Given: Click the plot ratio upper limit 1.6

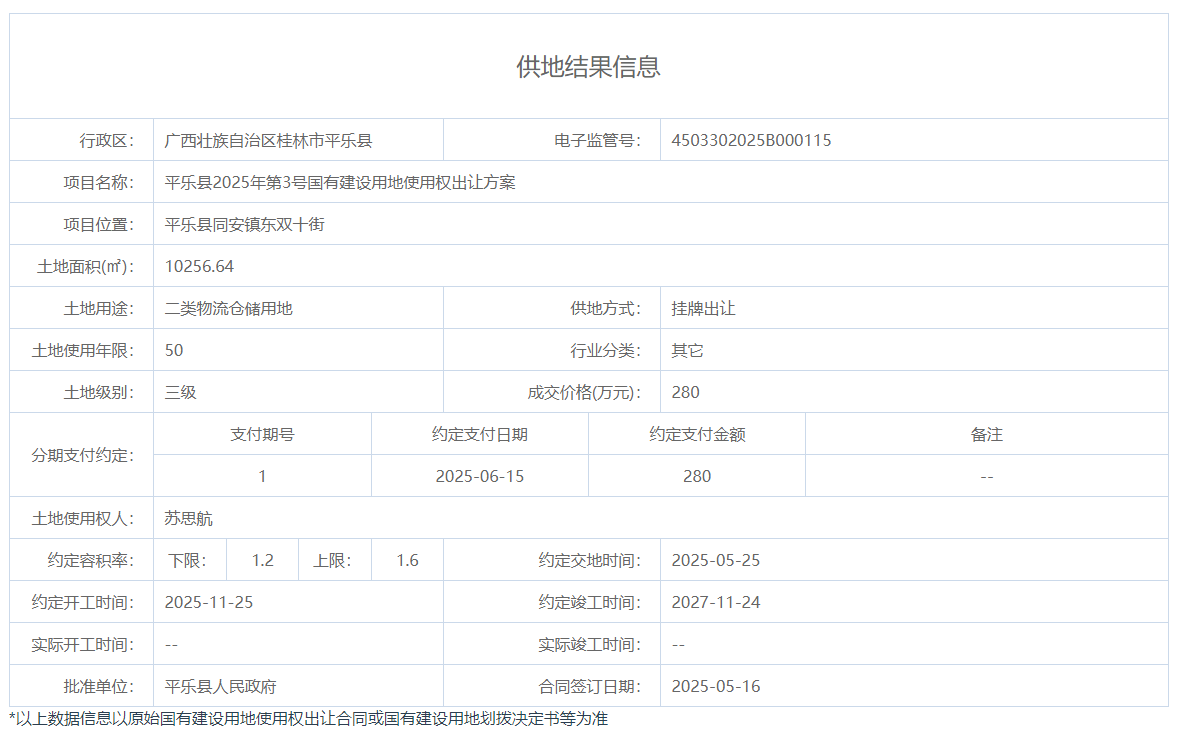Looking at the screenshot, I should pos(407,561).
